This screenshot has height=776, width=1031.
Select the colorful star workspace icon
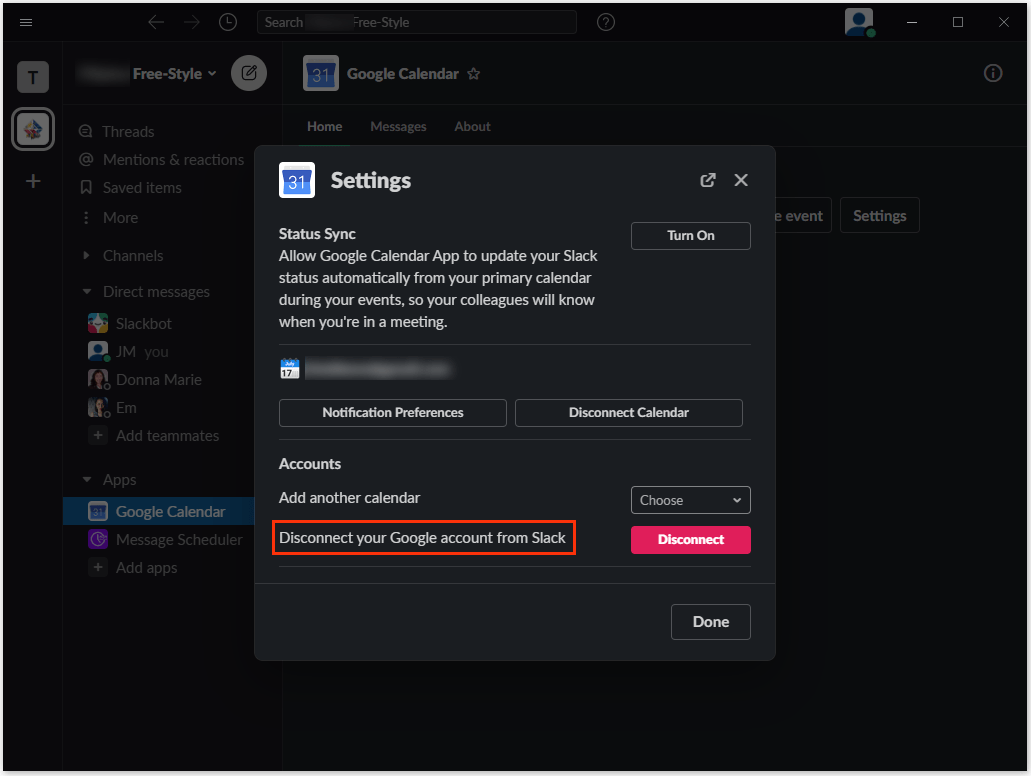click(x=33, y=129)
